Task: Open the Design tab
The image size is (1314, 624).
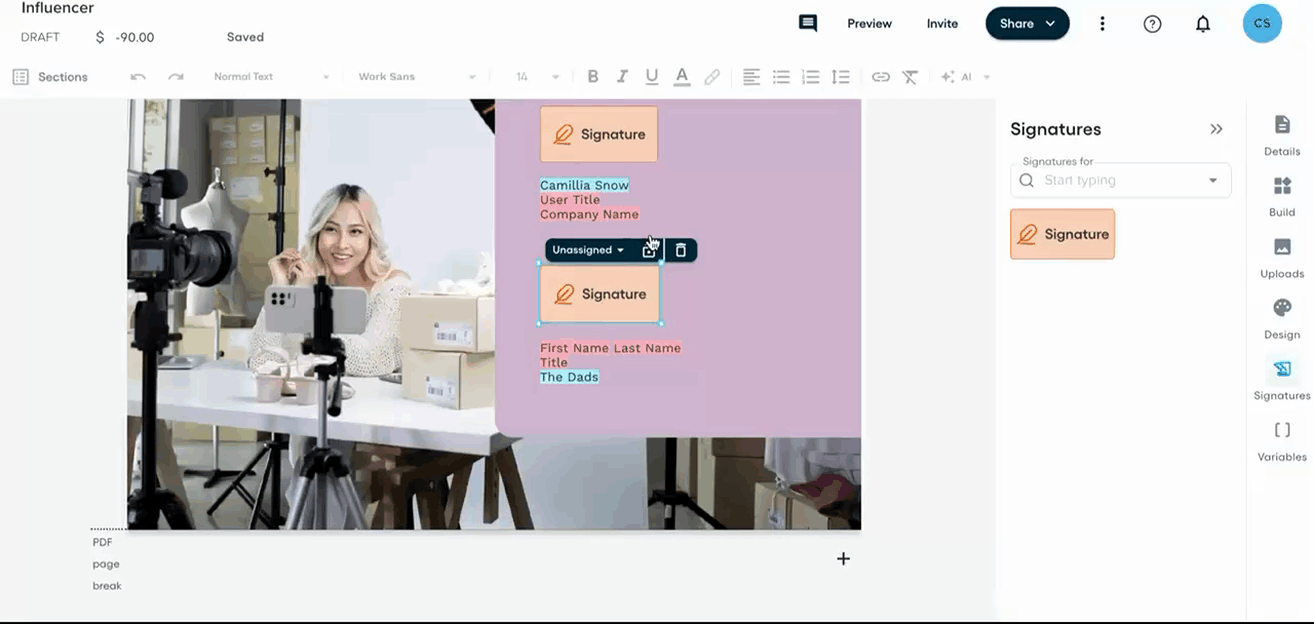Action: pos(1282,319)
